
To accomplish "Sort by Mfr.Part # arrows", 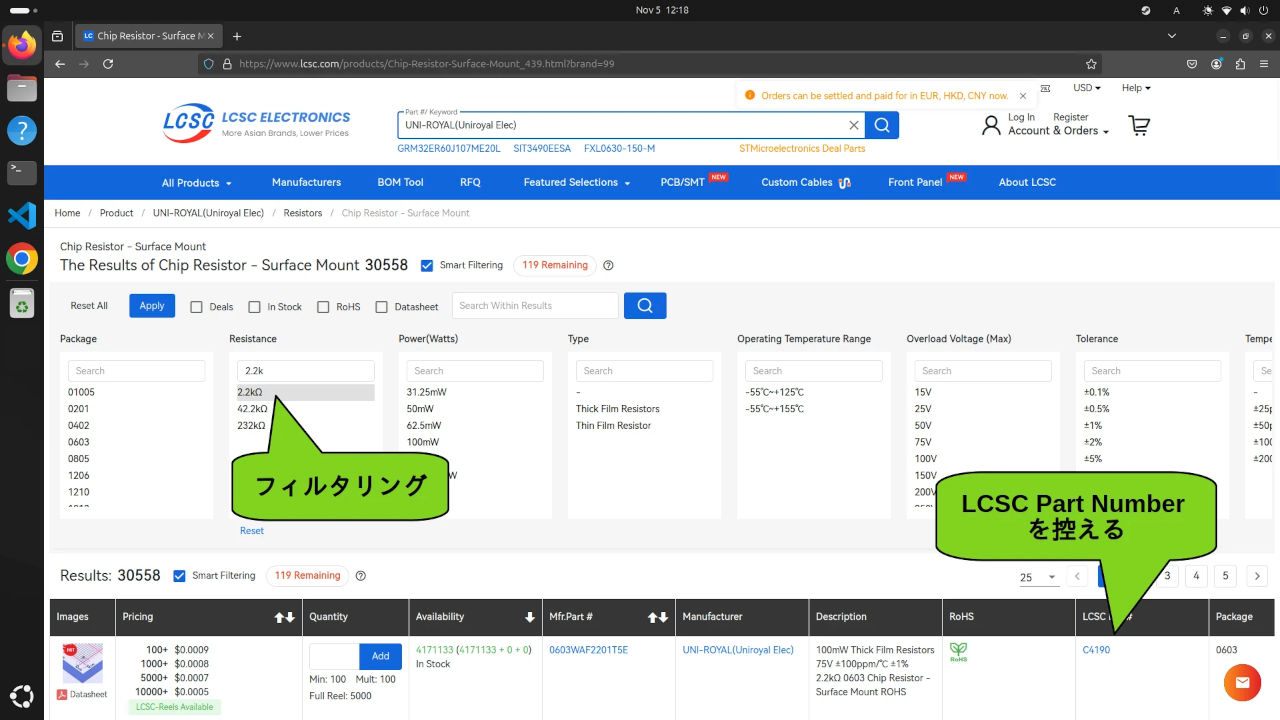I will pos(657,617).
